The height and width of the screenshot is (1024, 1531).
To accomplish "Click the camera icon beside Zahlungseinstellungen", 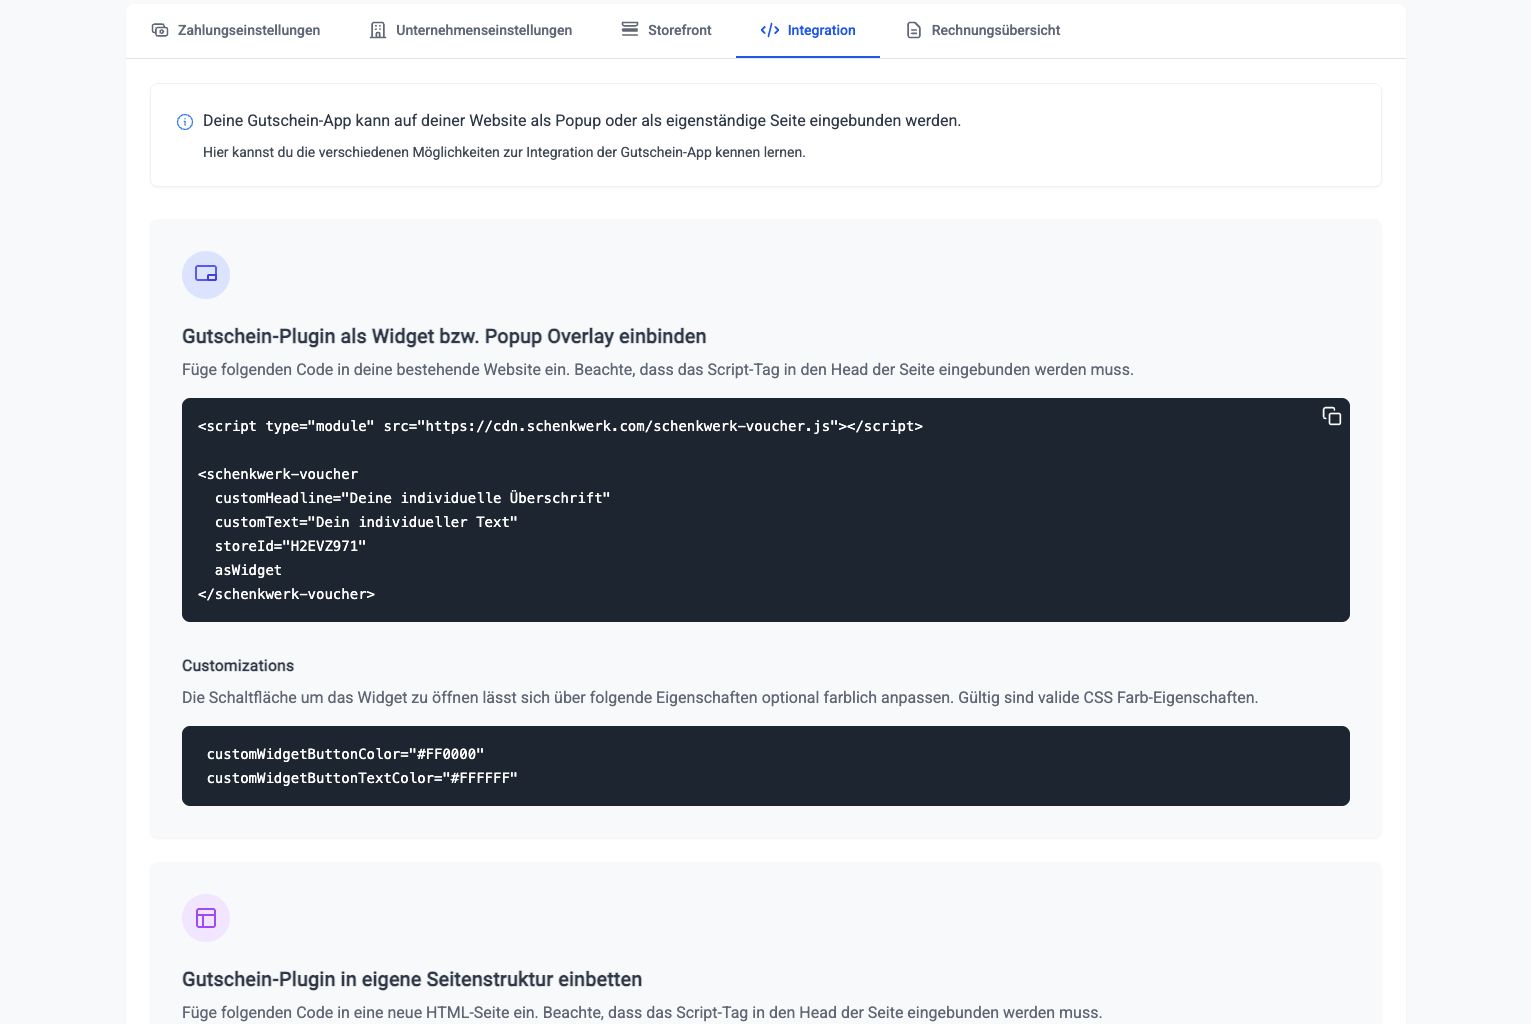I will click(x=160, y=30).
